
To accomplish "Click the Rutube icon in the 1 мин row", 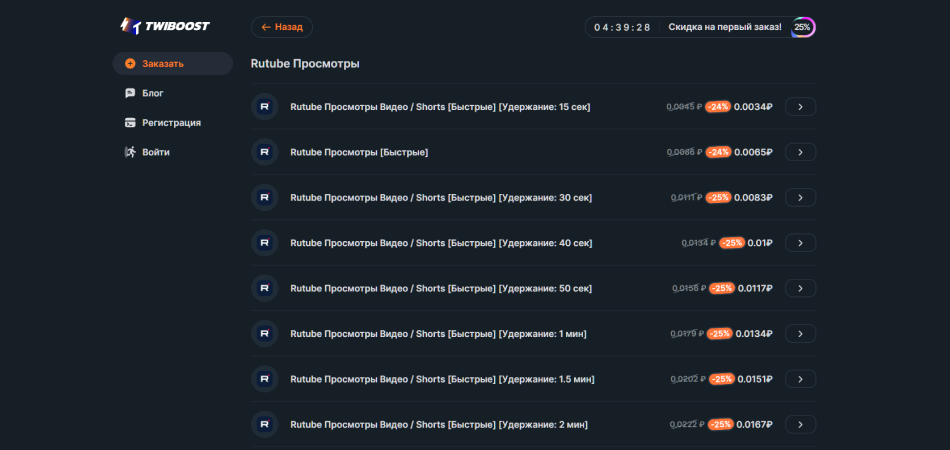I will [265, 334].
